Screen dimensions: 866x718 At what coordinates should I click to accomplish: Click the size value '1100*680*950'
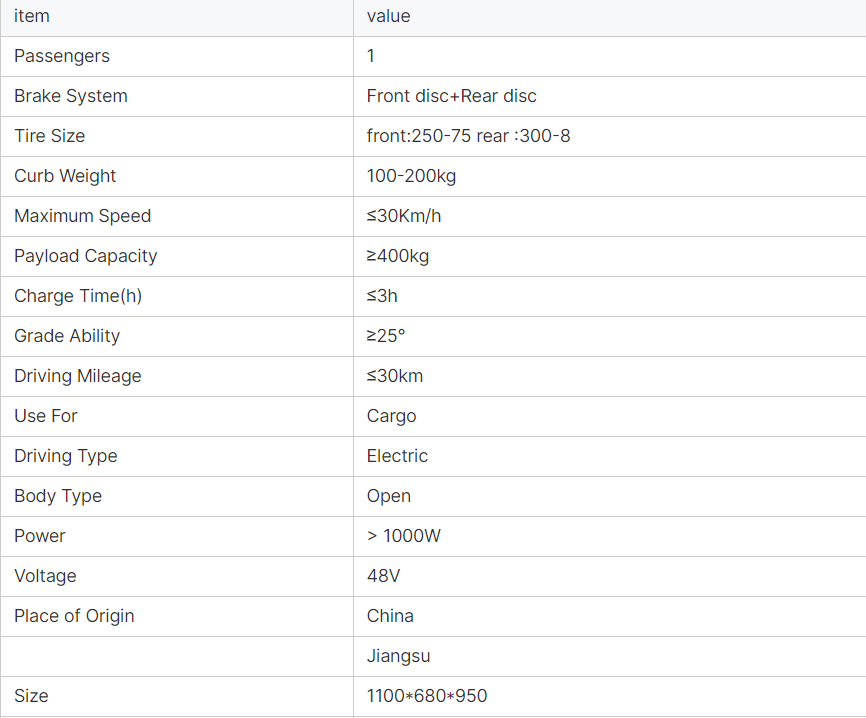point(427,696)
